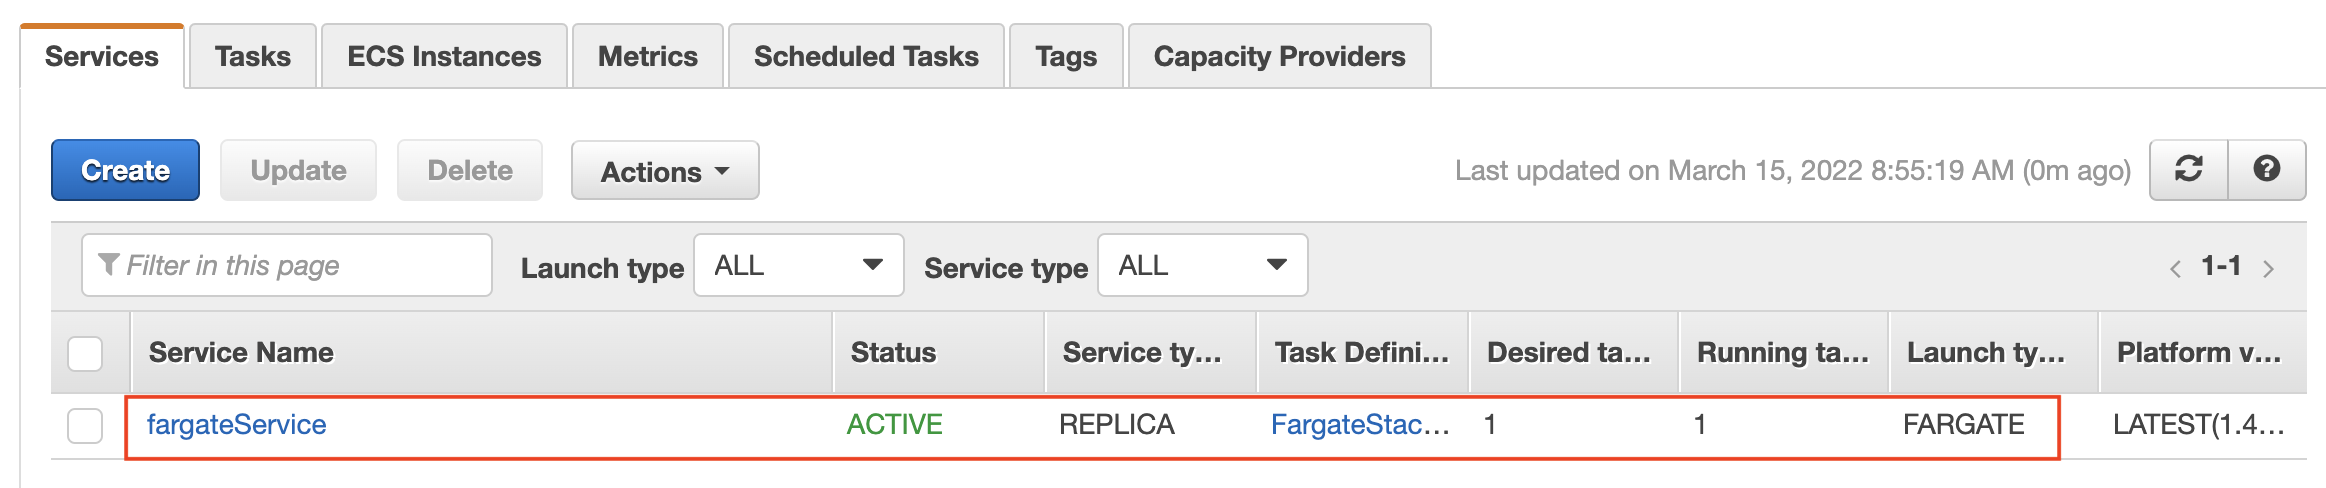Expand the Launch type dropdown
Image resolution: width=2326 pixels, height=488 pixels.
[799, 265]
